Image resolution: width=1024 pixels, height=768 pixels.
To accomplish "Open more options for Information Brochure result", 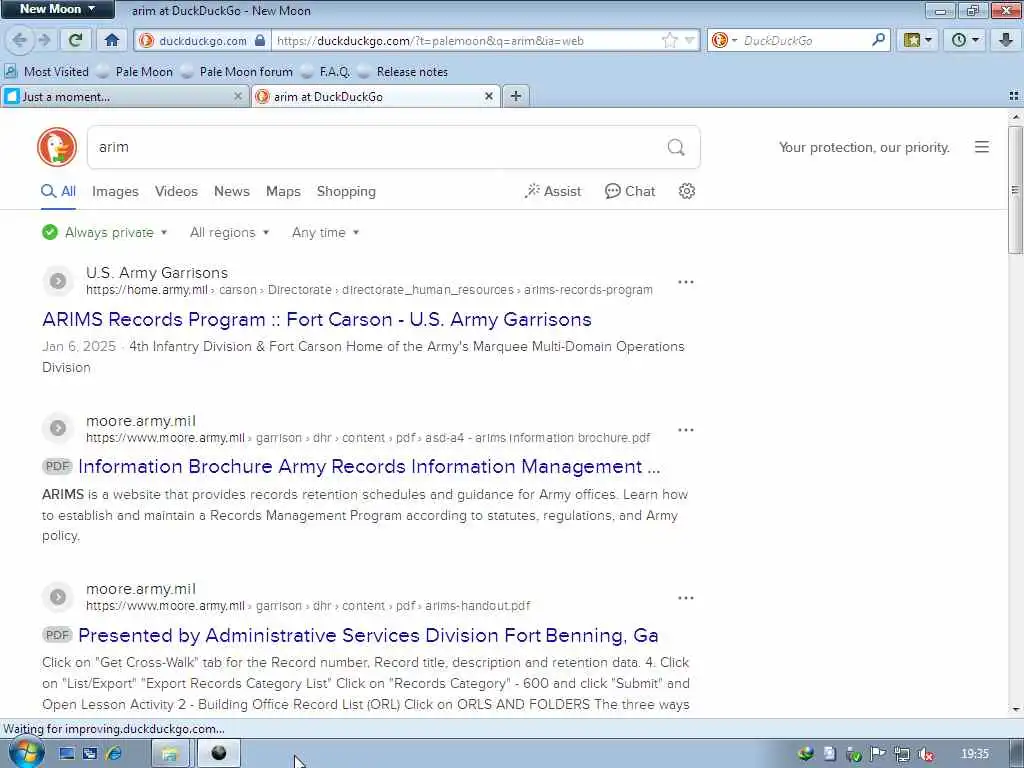I will 686,430.
